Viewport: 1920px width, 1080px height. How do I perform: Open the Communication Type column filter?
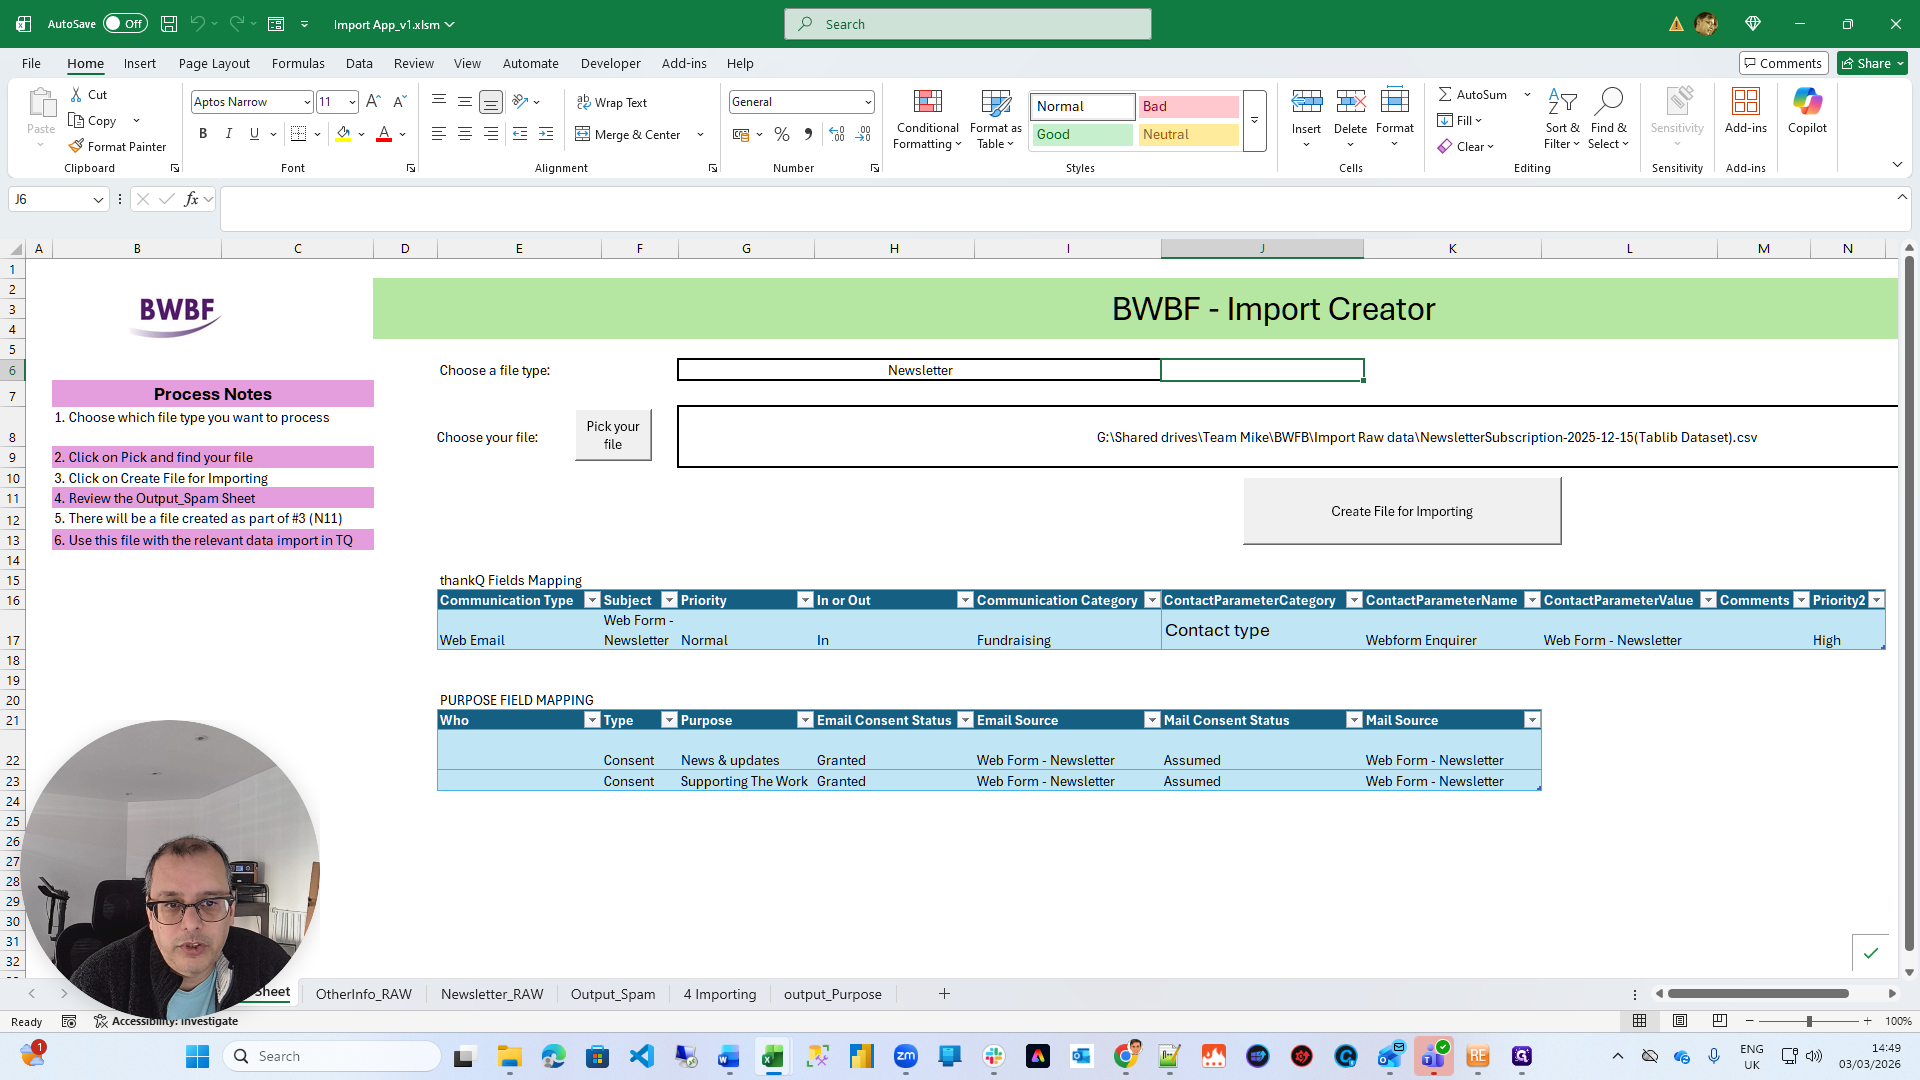[x=590, y=600]
